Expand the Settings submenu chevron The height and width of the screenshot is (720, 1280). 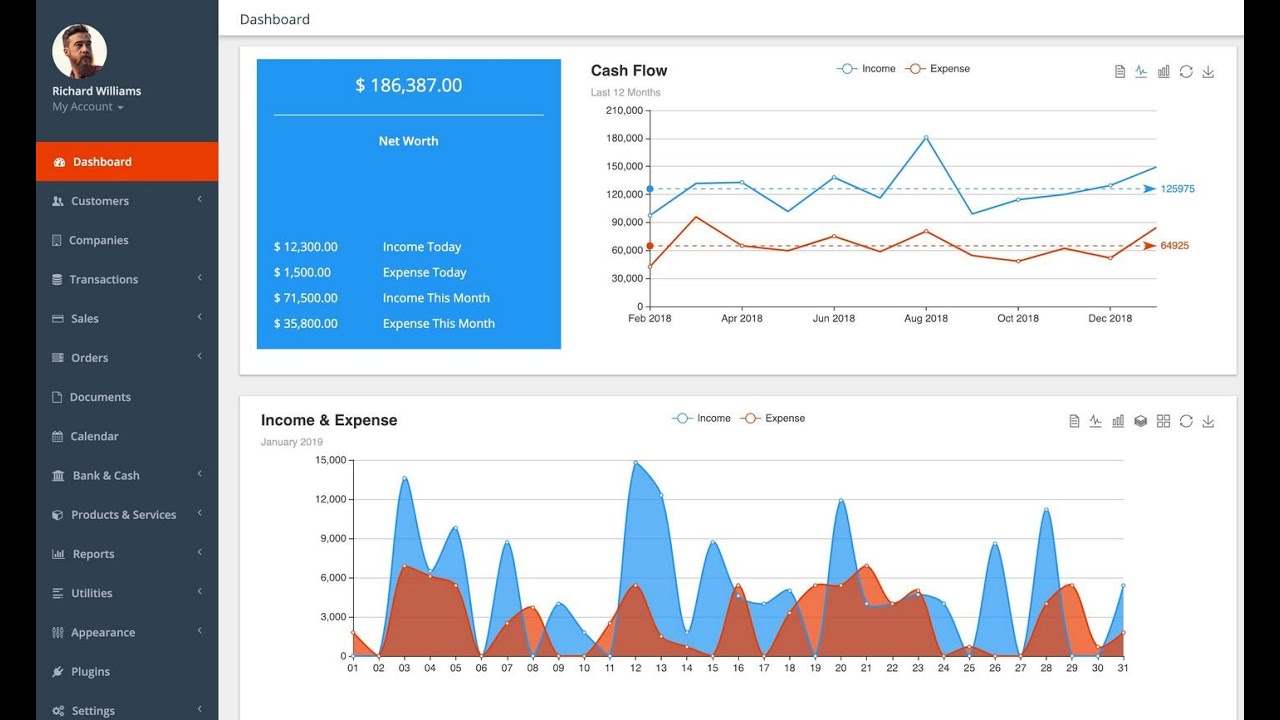200,709
